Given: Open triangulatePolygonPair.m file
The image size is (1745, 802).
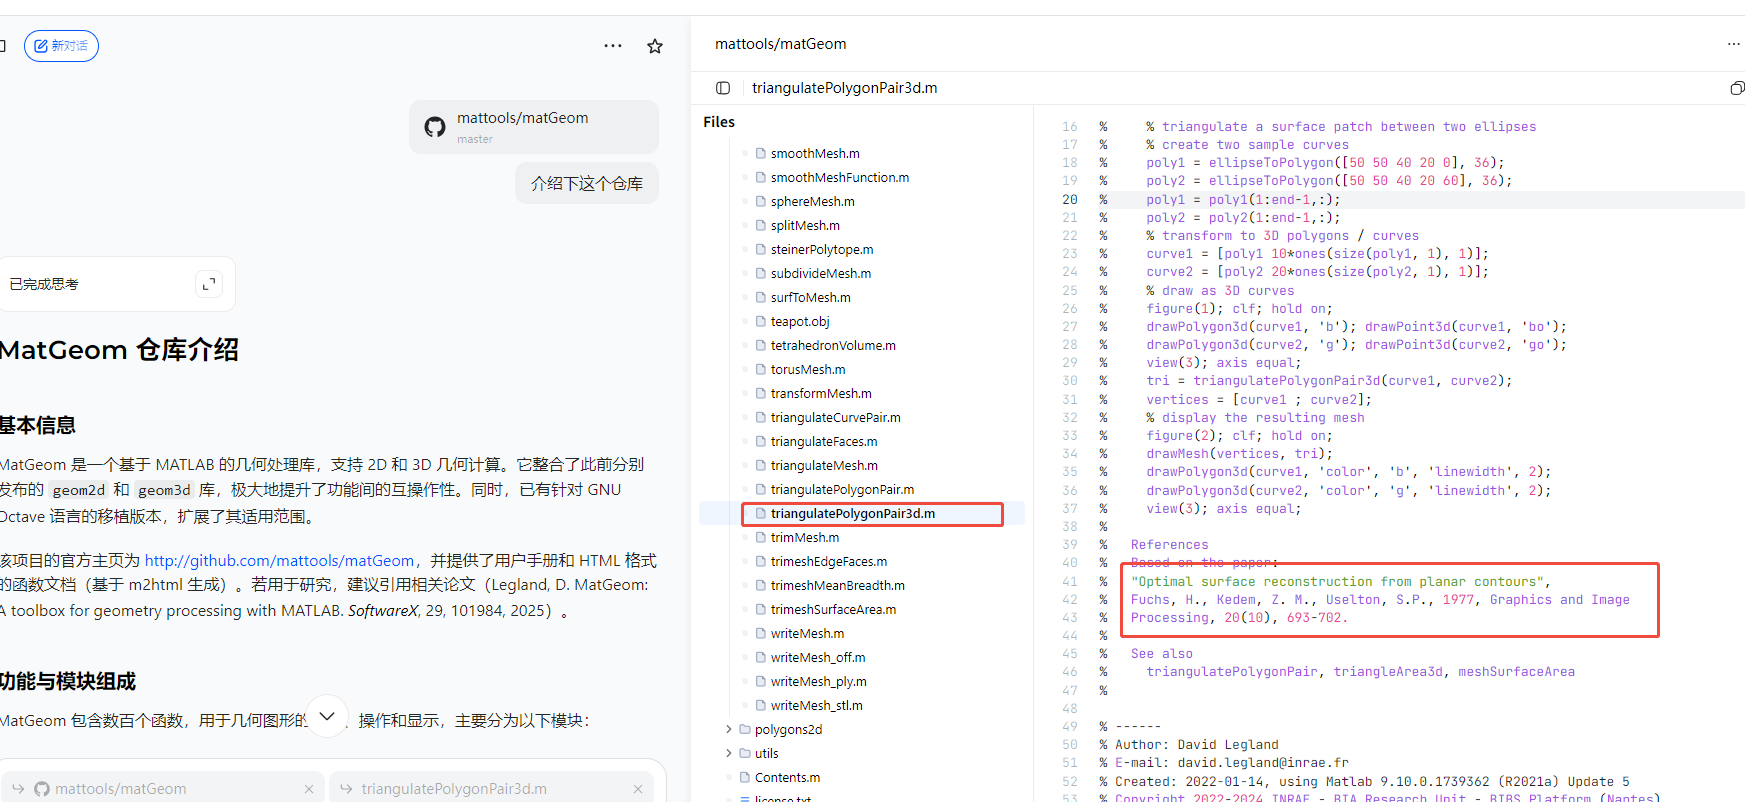Looking at the screenshot, I should click(842, 489).
